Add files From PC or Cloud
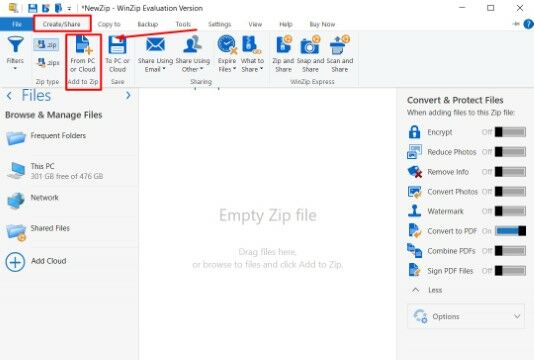 click(x=82, y=54)
